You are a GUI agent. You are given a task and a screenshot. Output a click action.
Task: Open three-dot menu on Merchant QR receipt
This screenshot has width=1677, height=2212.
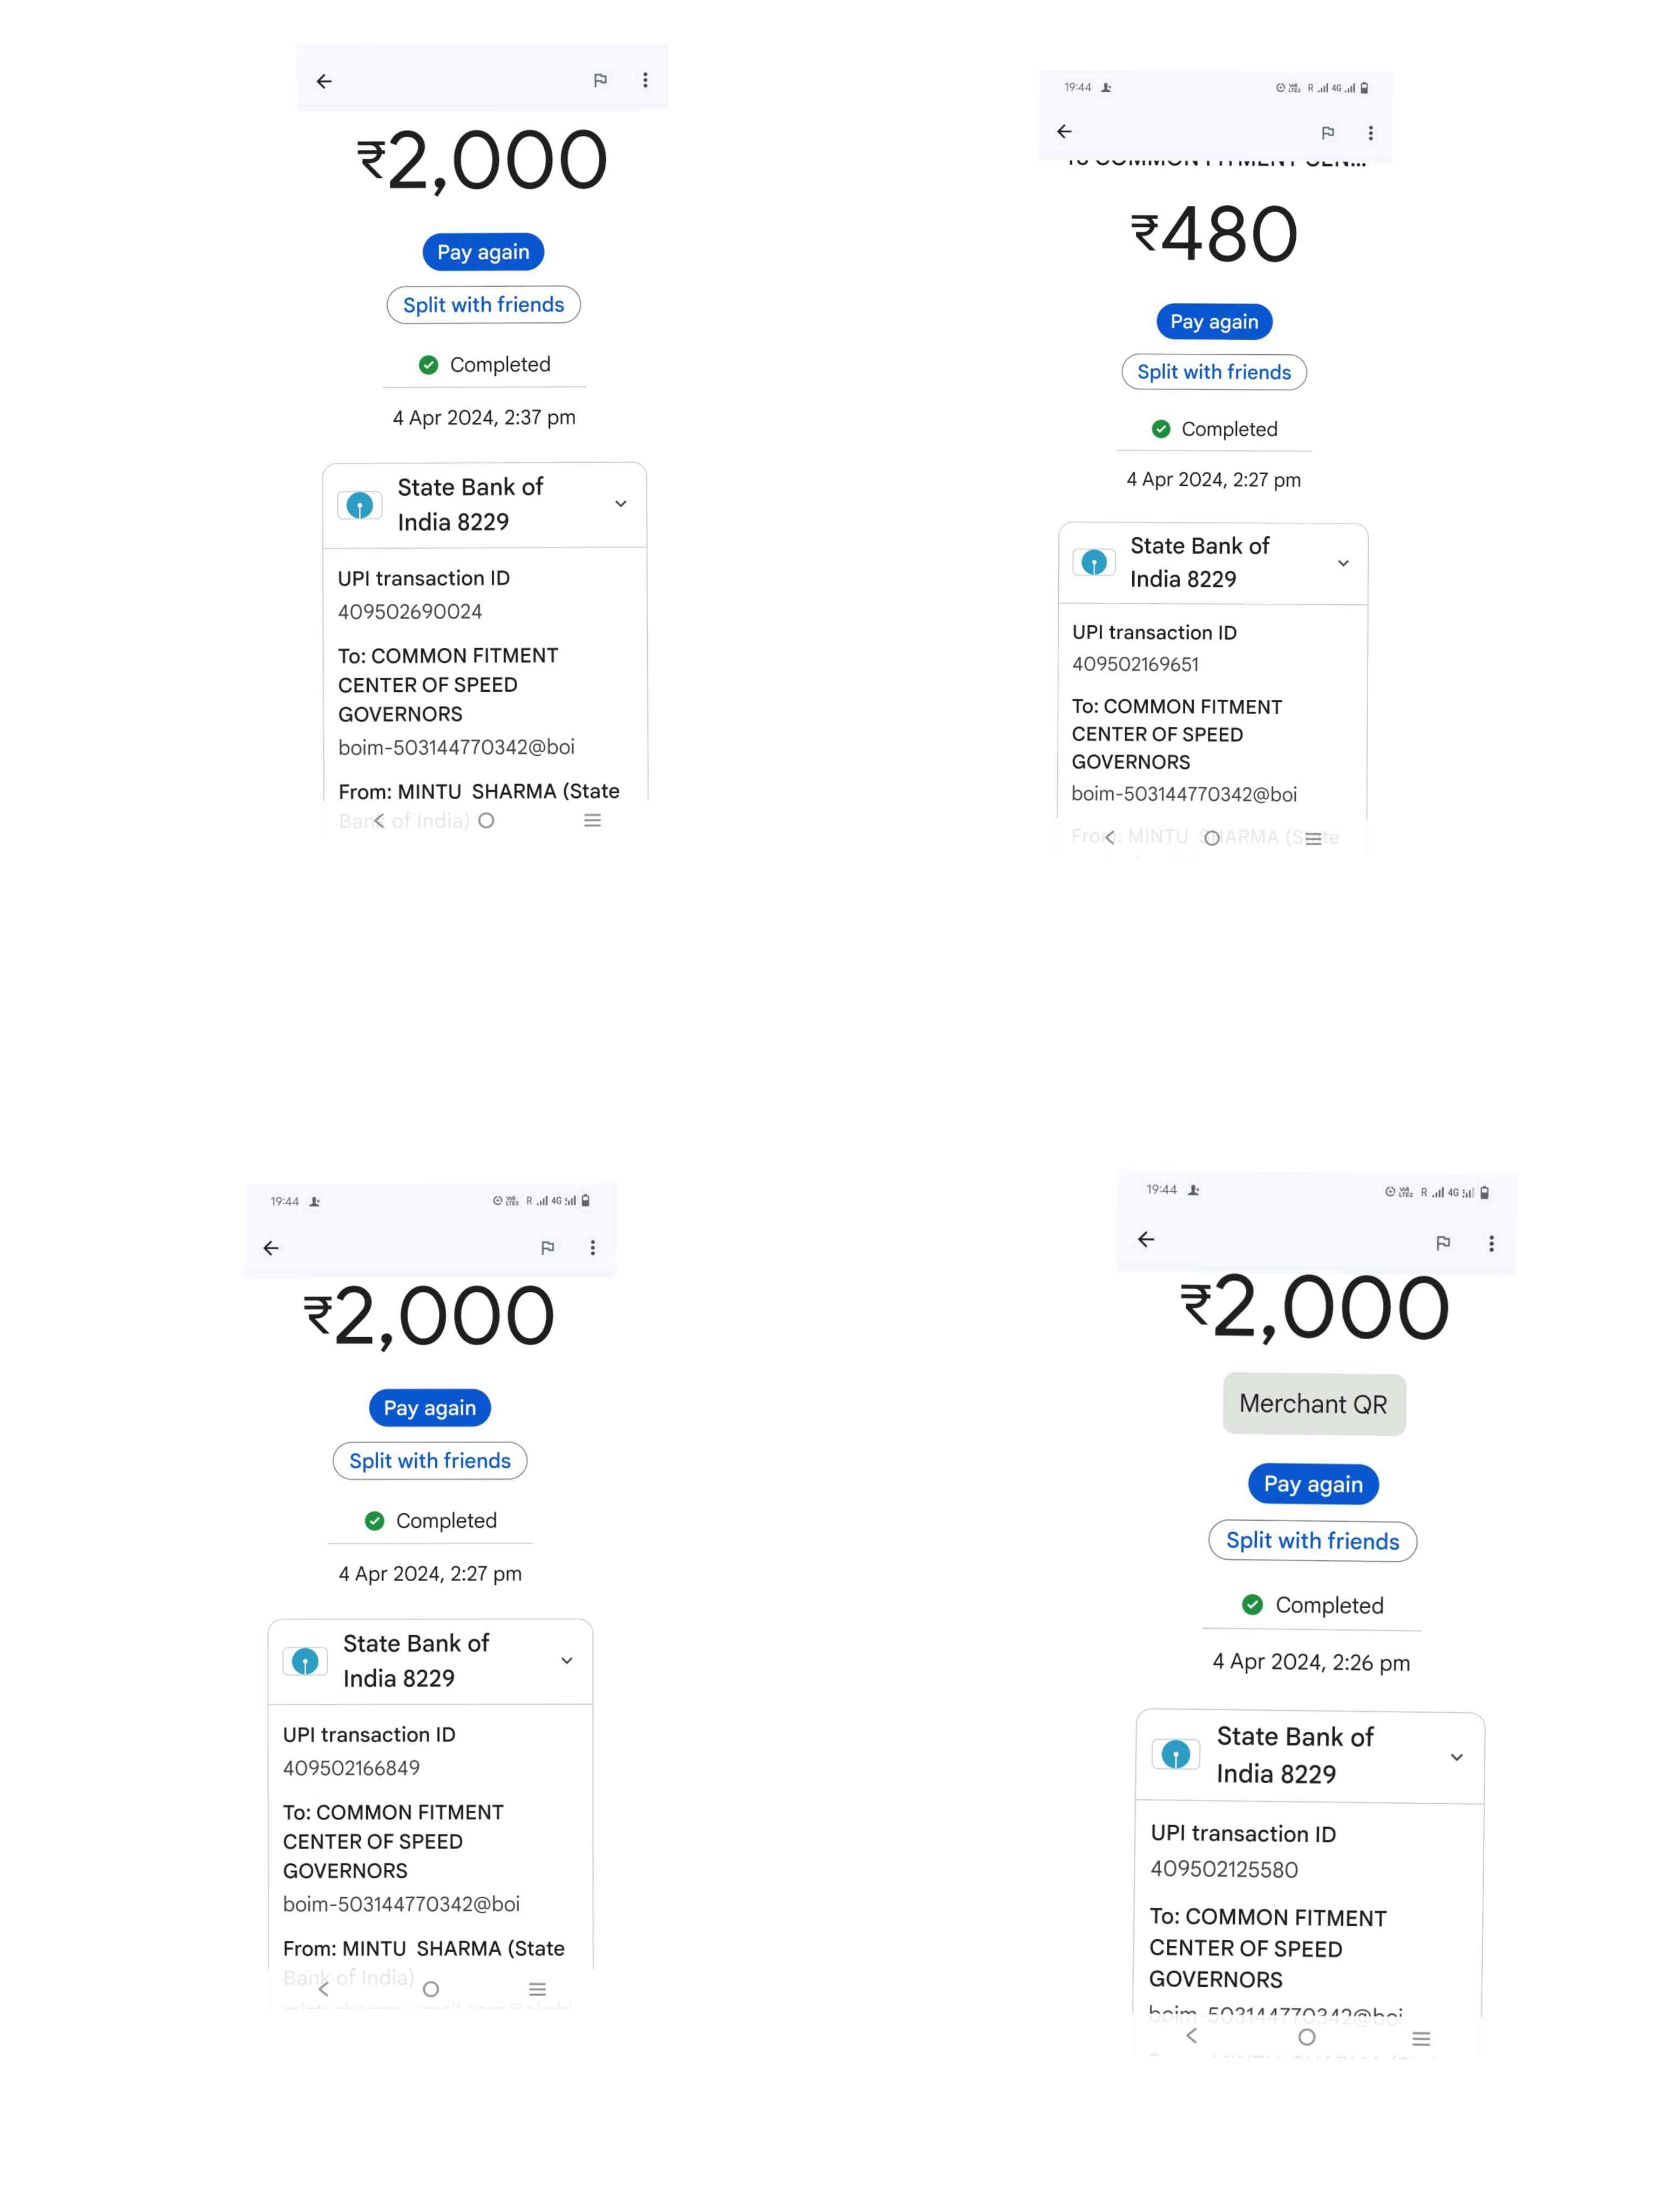pos(1491,1243)
